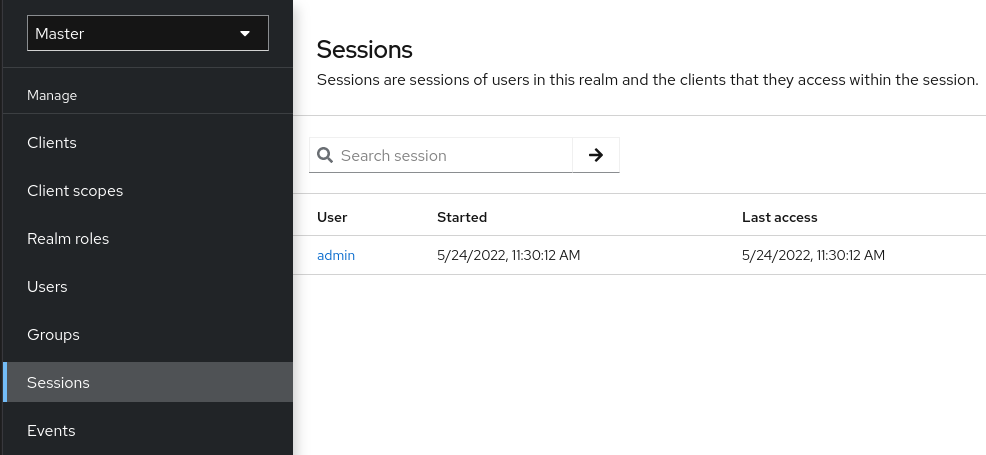Open the Master realm dropdown

click(148, 33)
